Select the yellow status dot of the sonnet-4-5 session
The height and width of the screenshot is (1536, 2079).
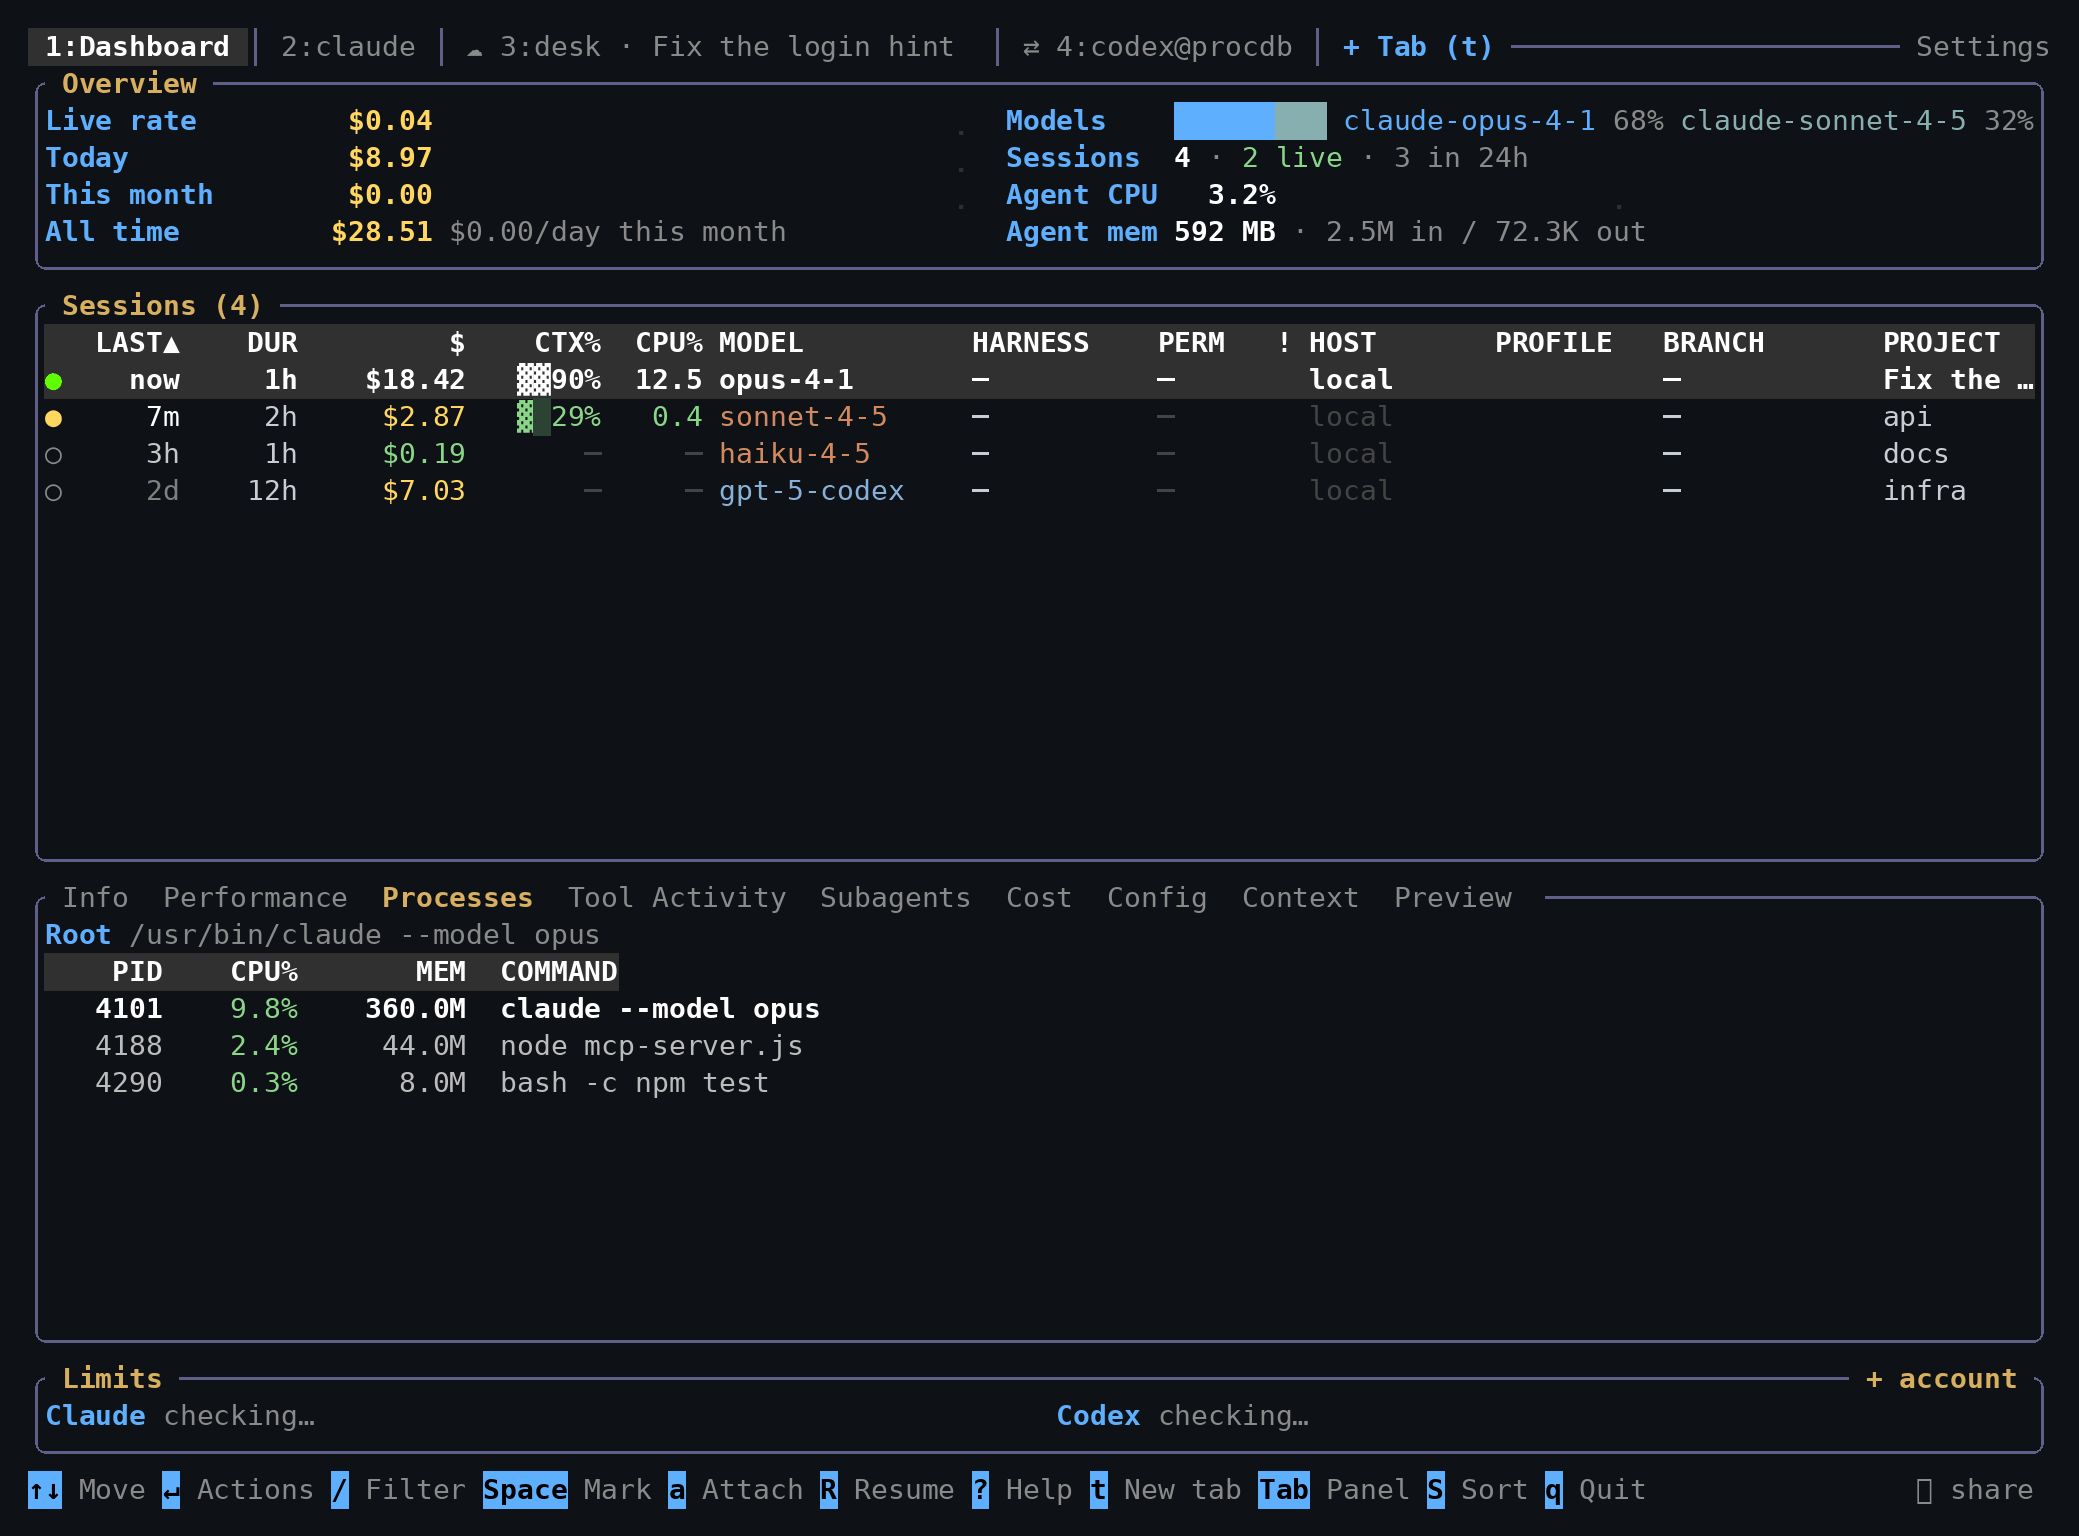coord(54,418)
